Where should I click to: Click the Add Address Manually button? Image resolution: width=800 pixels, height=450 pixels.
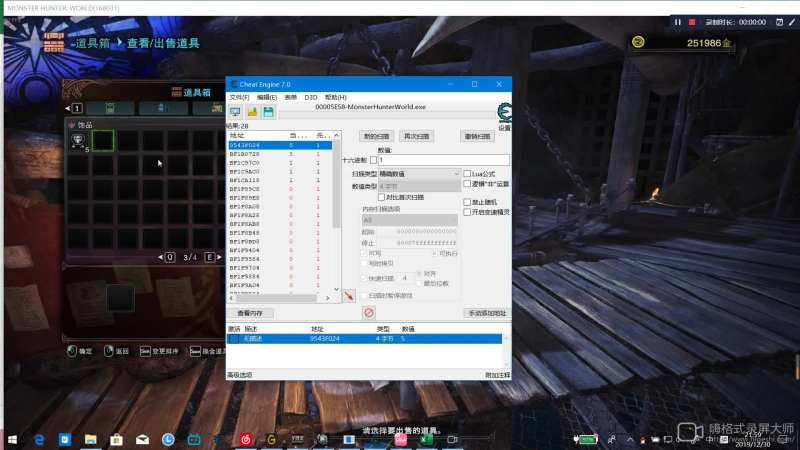tap(487, 313)
